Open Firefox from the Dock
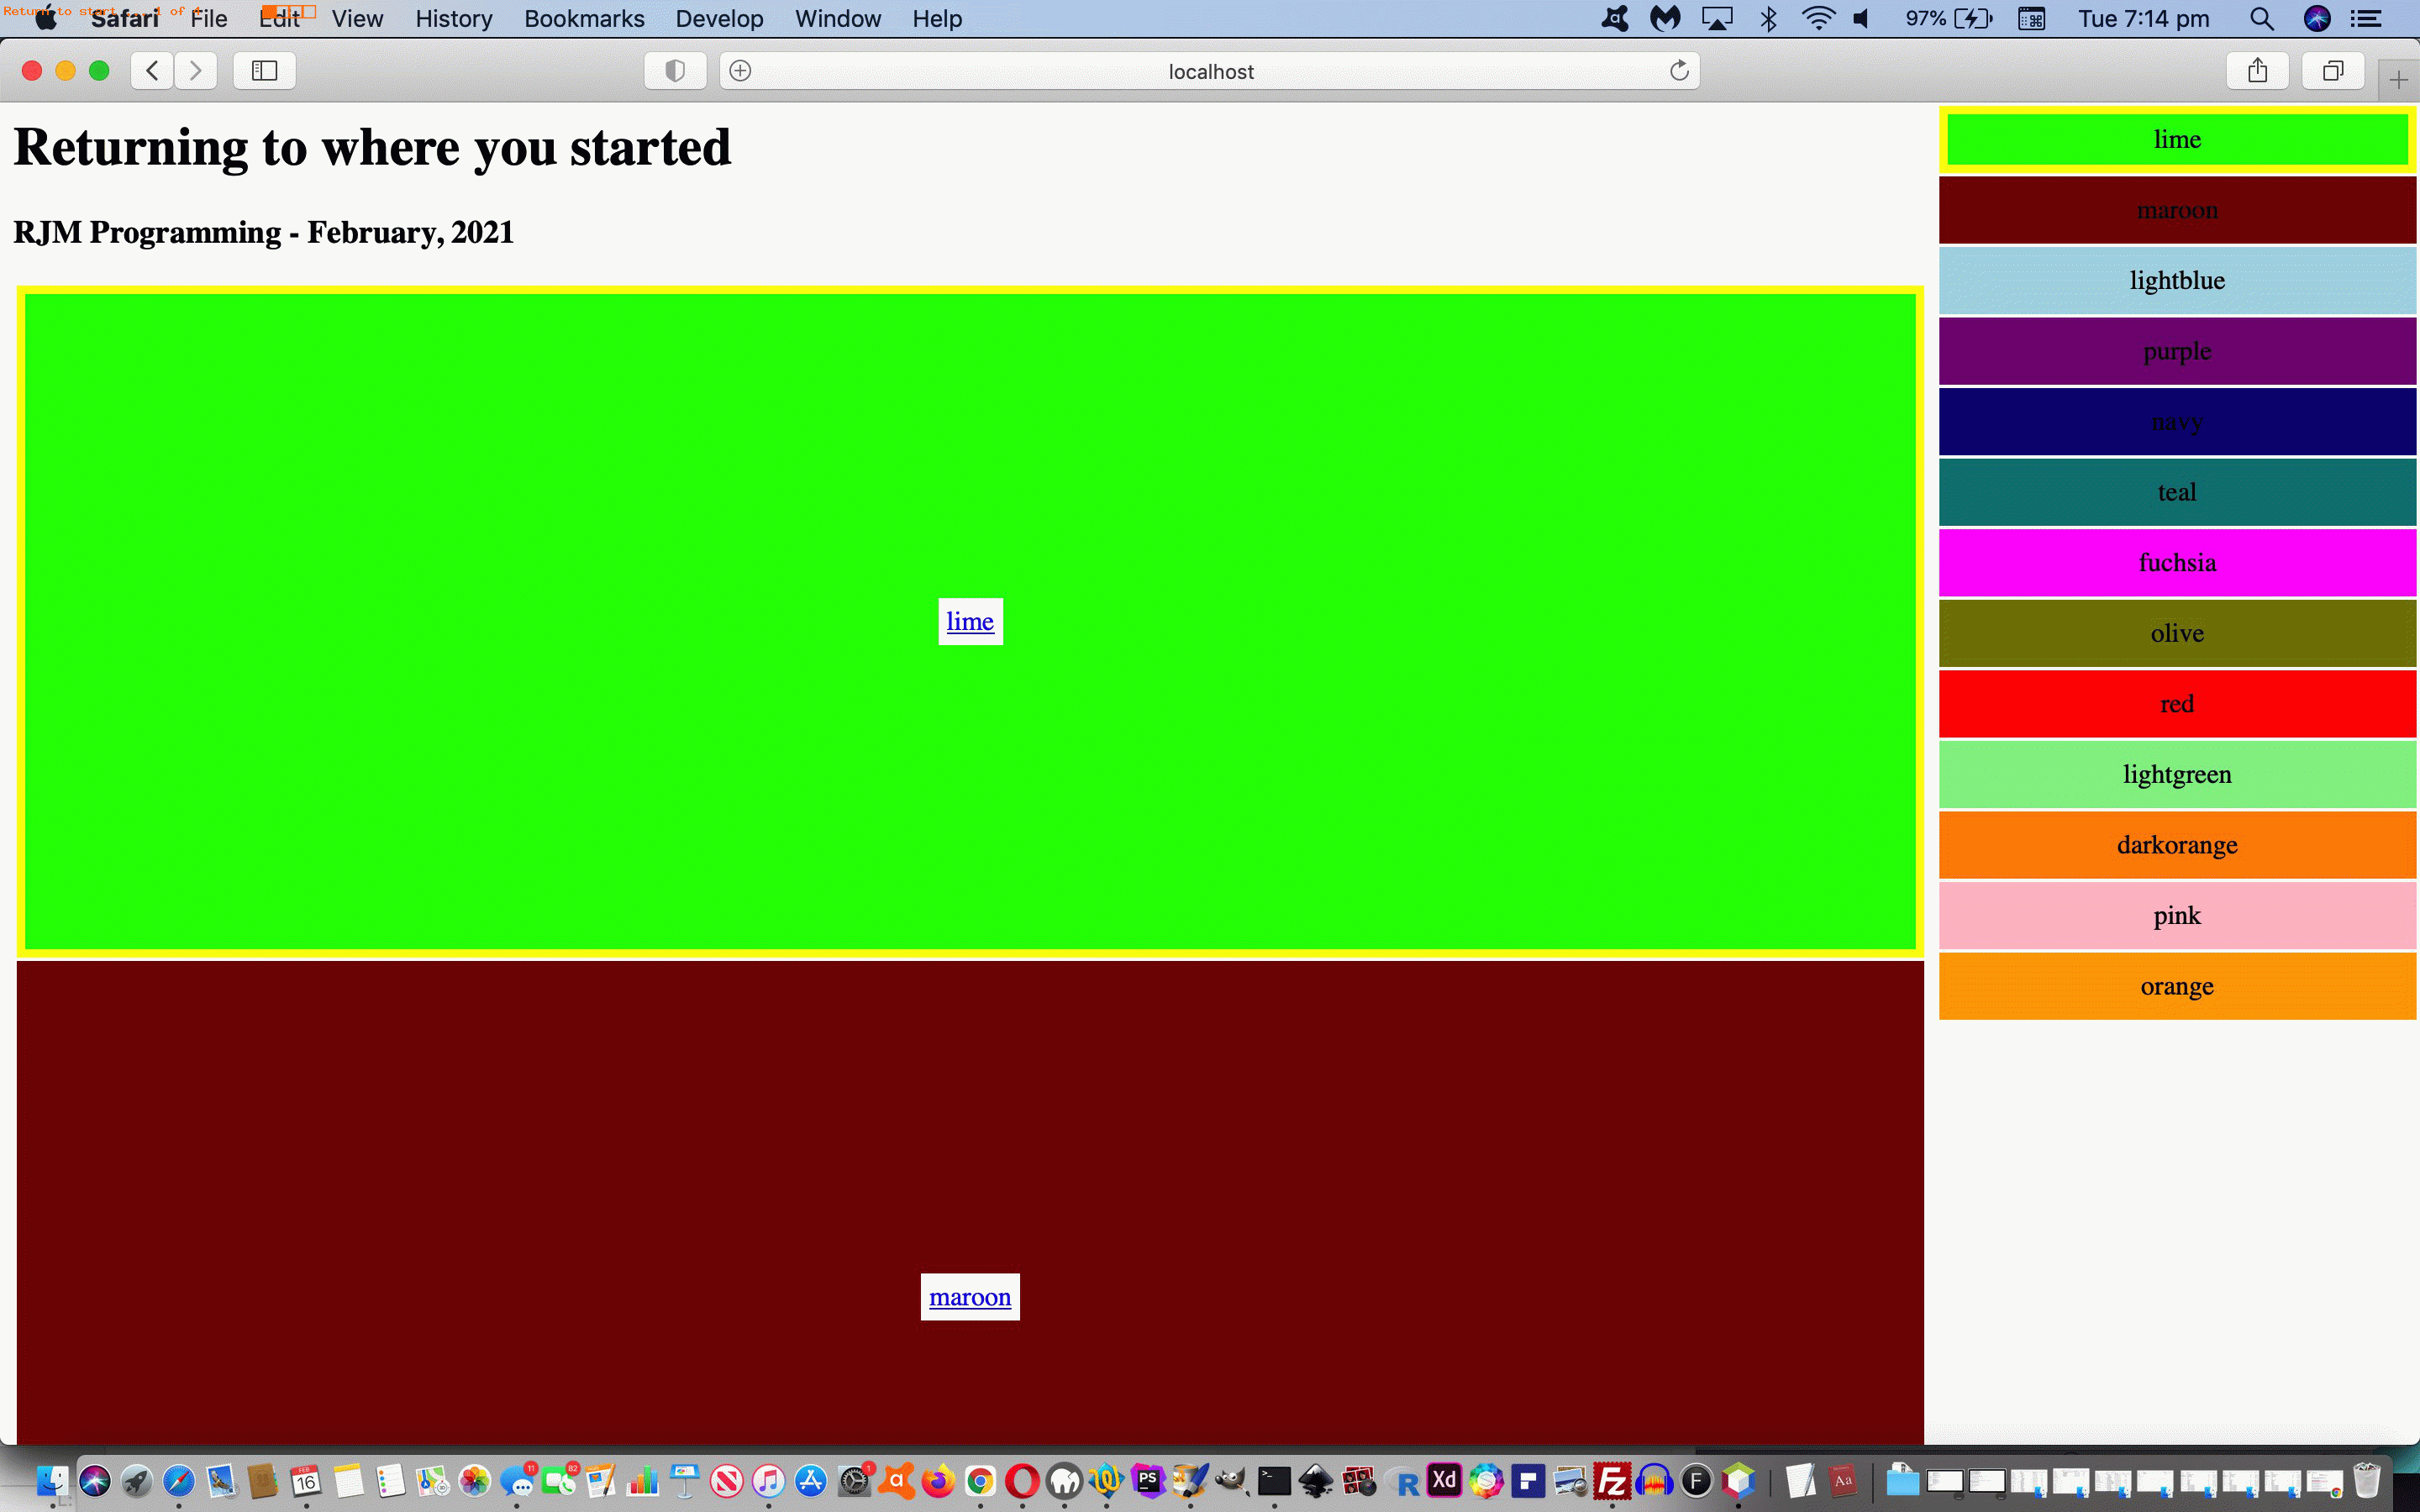This screenshot has height=1512, width=2420. point(938,1481)
